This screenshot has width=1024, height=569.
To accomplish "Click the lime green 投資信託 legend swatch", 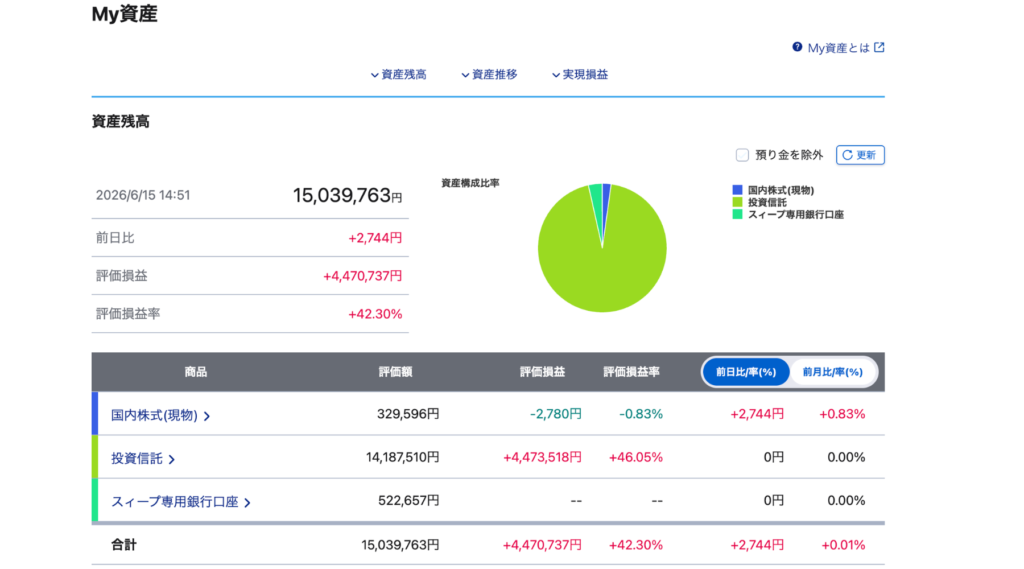I will [x=737, y=202].
